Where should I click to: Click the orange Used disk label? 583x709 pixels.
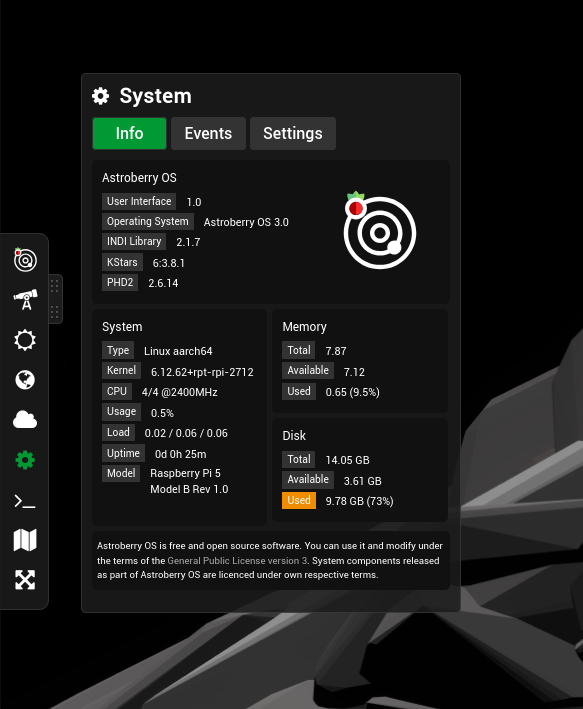(299, 500)
